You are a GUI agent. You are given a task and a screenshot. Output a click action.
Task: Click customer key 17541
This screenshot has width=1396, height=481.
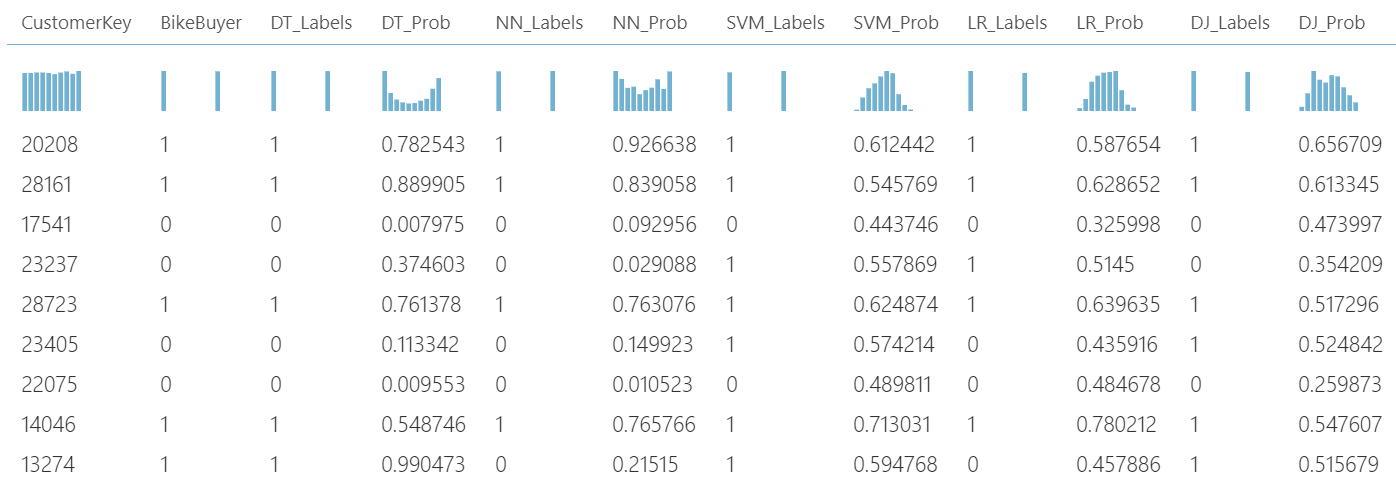[x=49, y=225]
